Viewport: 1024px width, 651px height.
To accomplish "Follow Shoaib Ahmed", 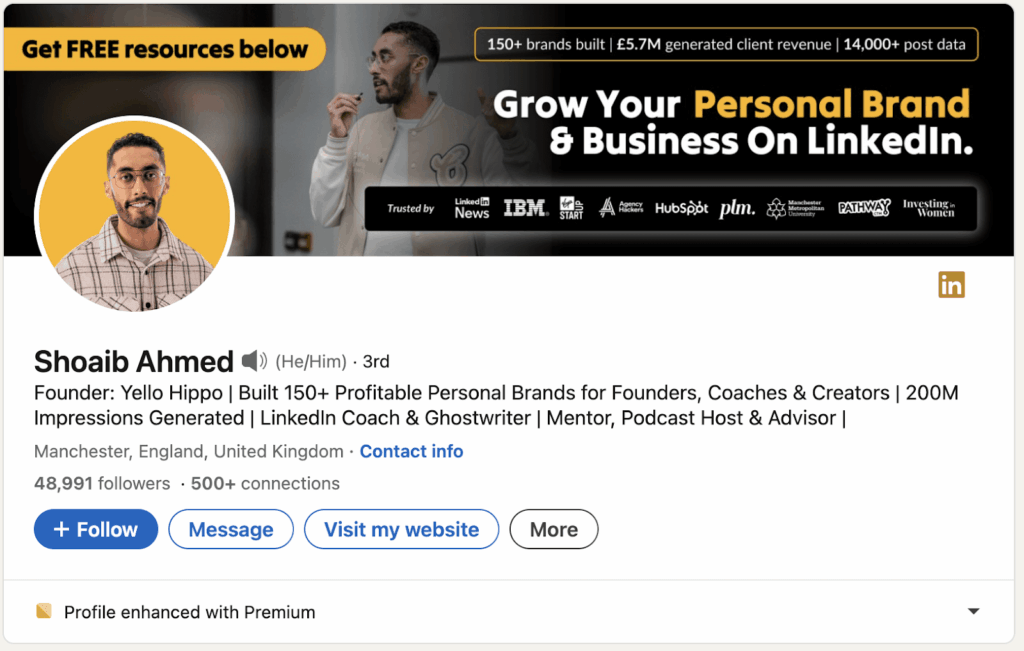I will 96,530.
